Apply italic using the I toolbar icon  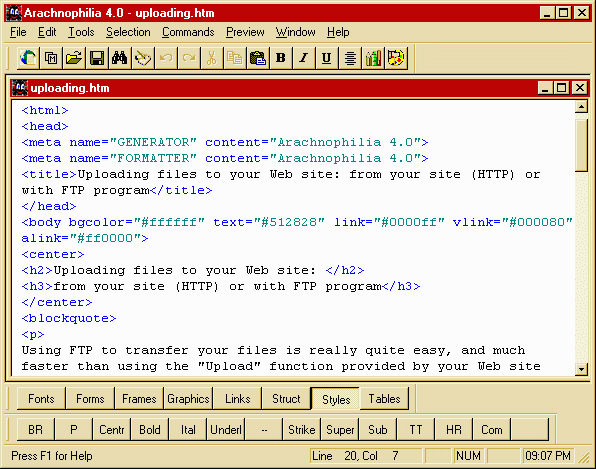pyautogui.click(x=304, y=58)
